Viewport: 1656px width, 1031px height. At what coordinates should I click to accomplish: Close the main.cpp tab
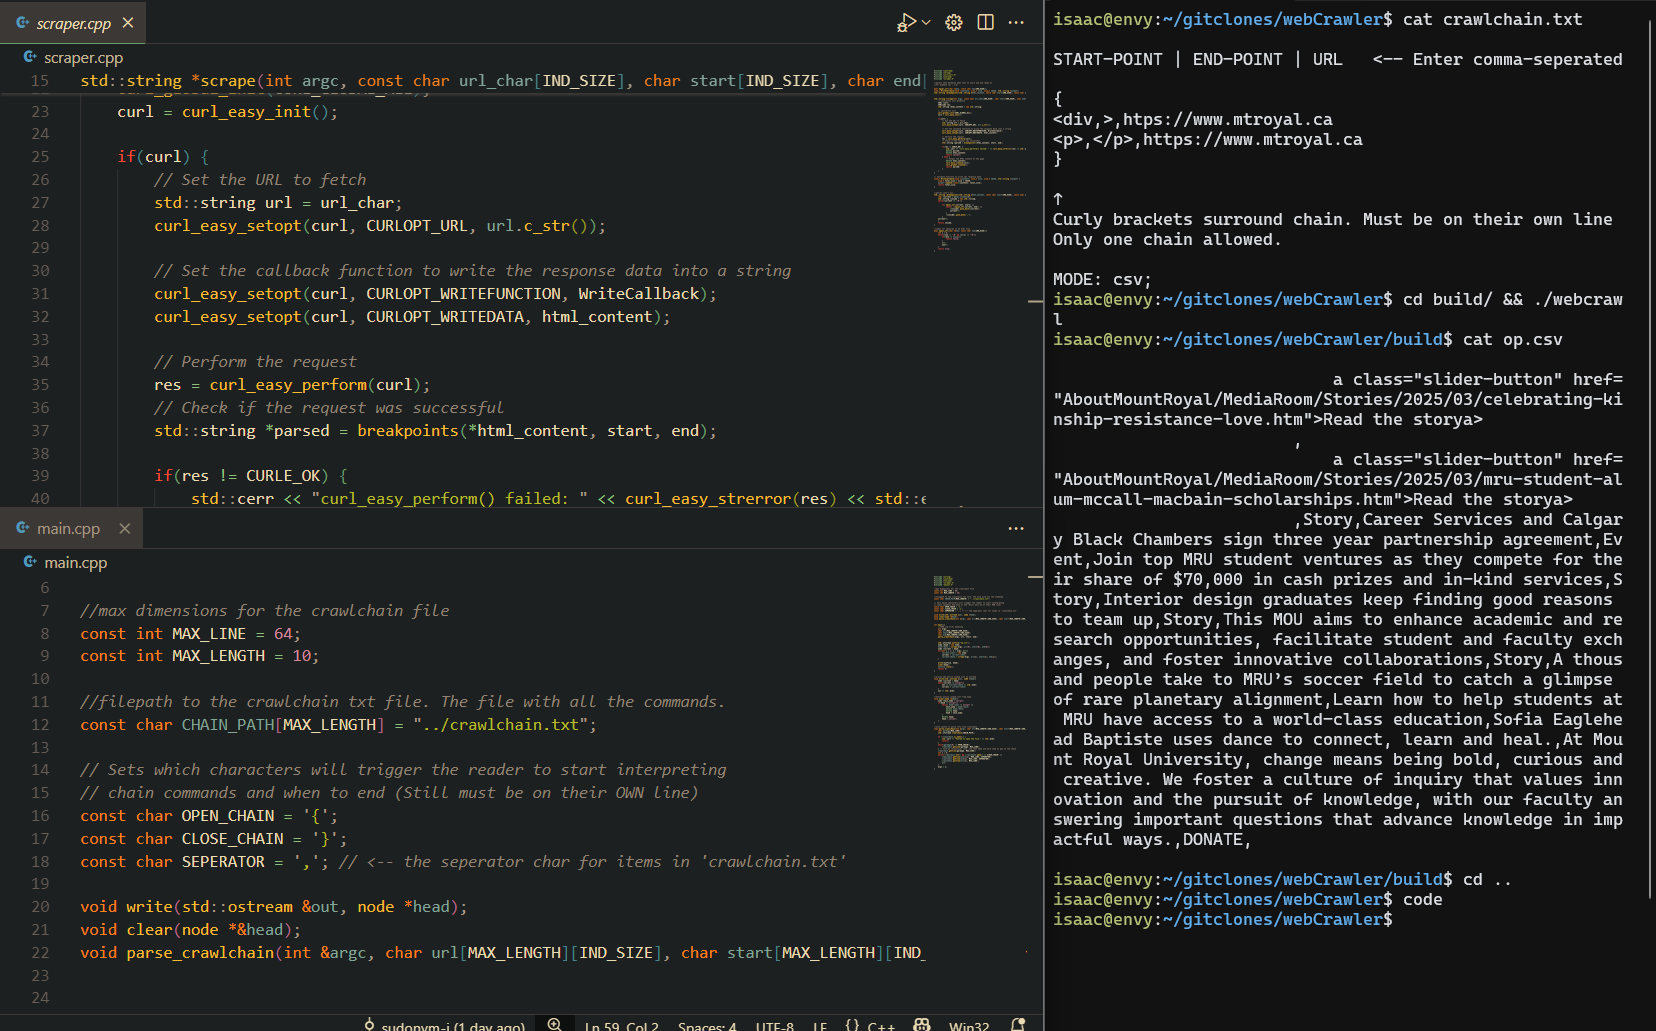coord(125,528)
